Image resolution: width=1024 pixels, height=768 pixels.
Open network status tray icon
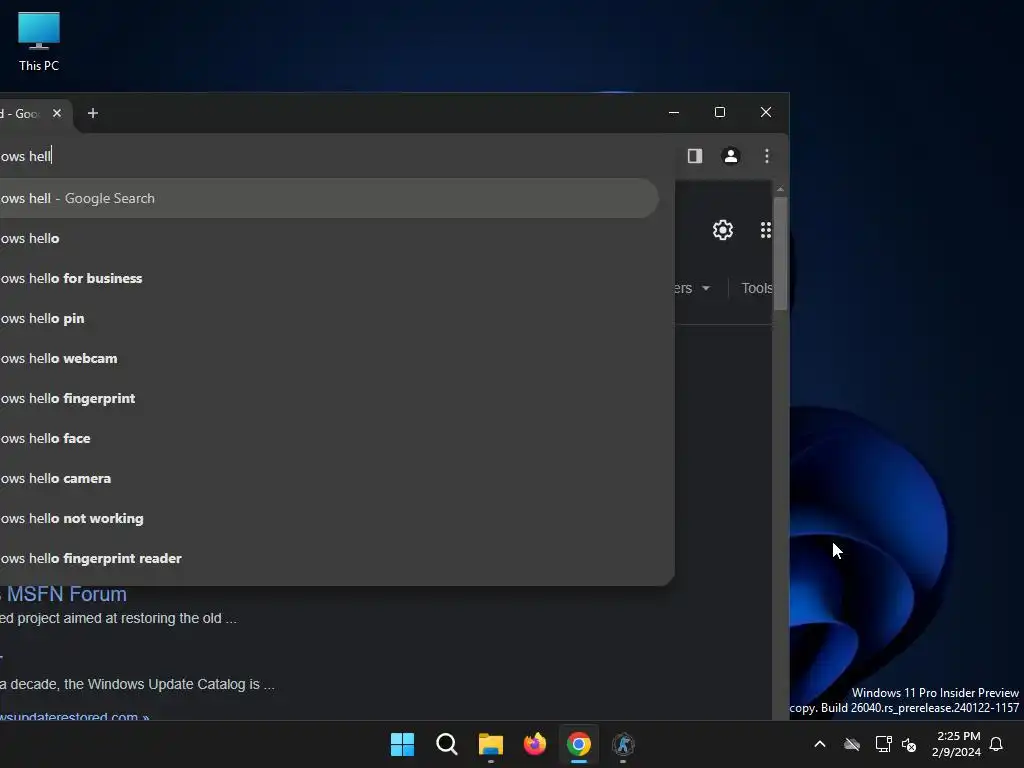point(883,744)
